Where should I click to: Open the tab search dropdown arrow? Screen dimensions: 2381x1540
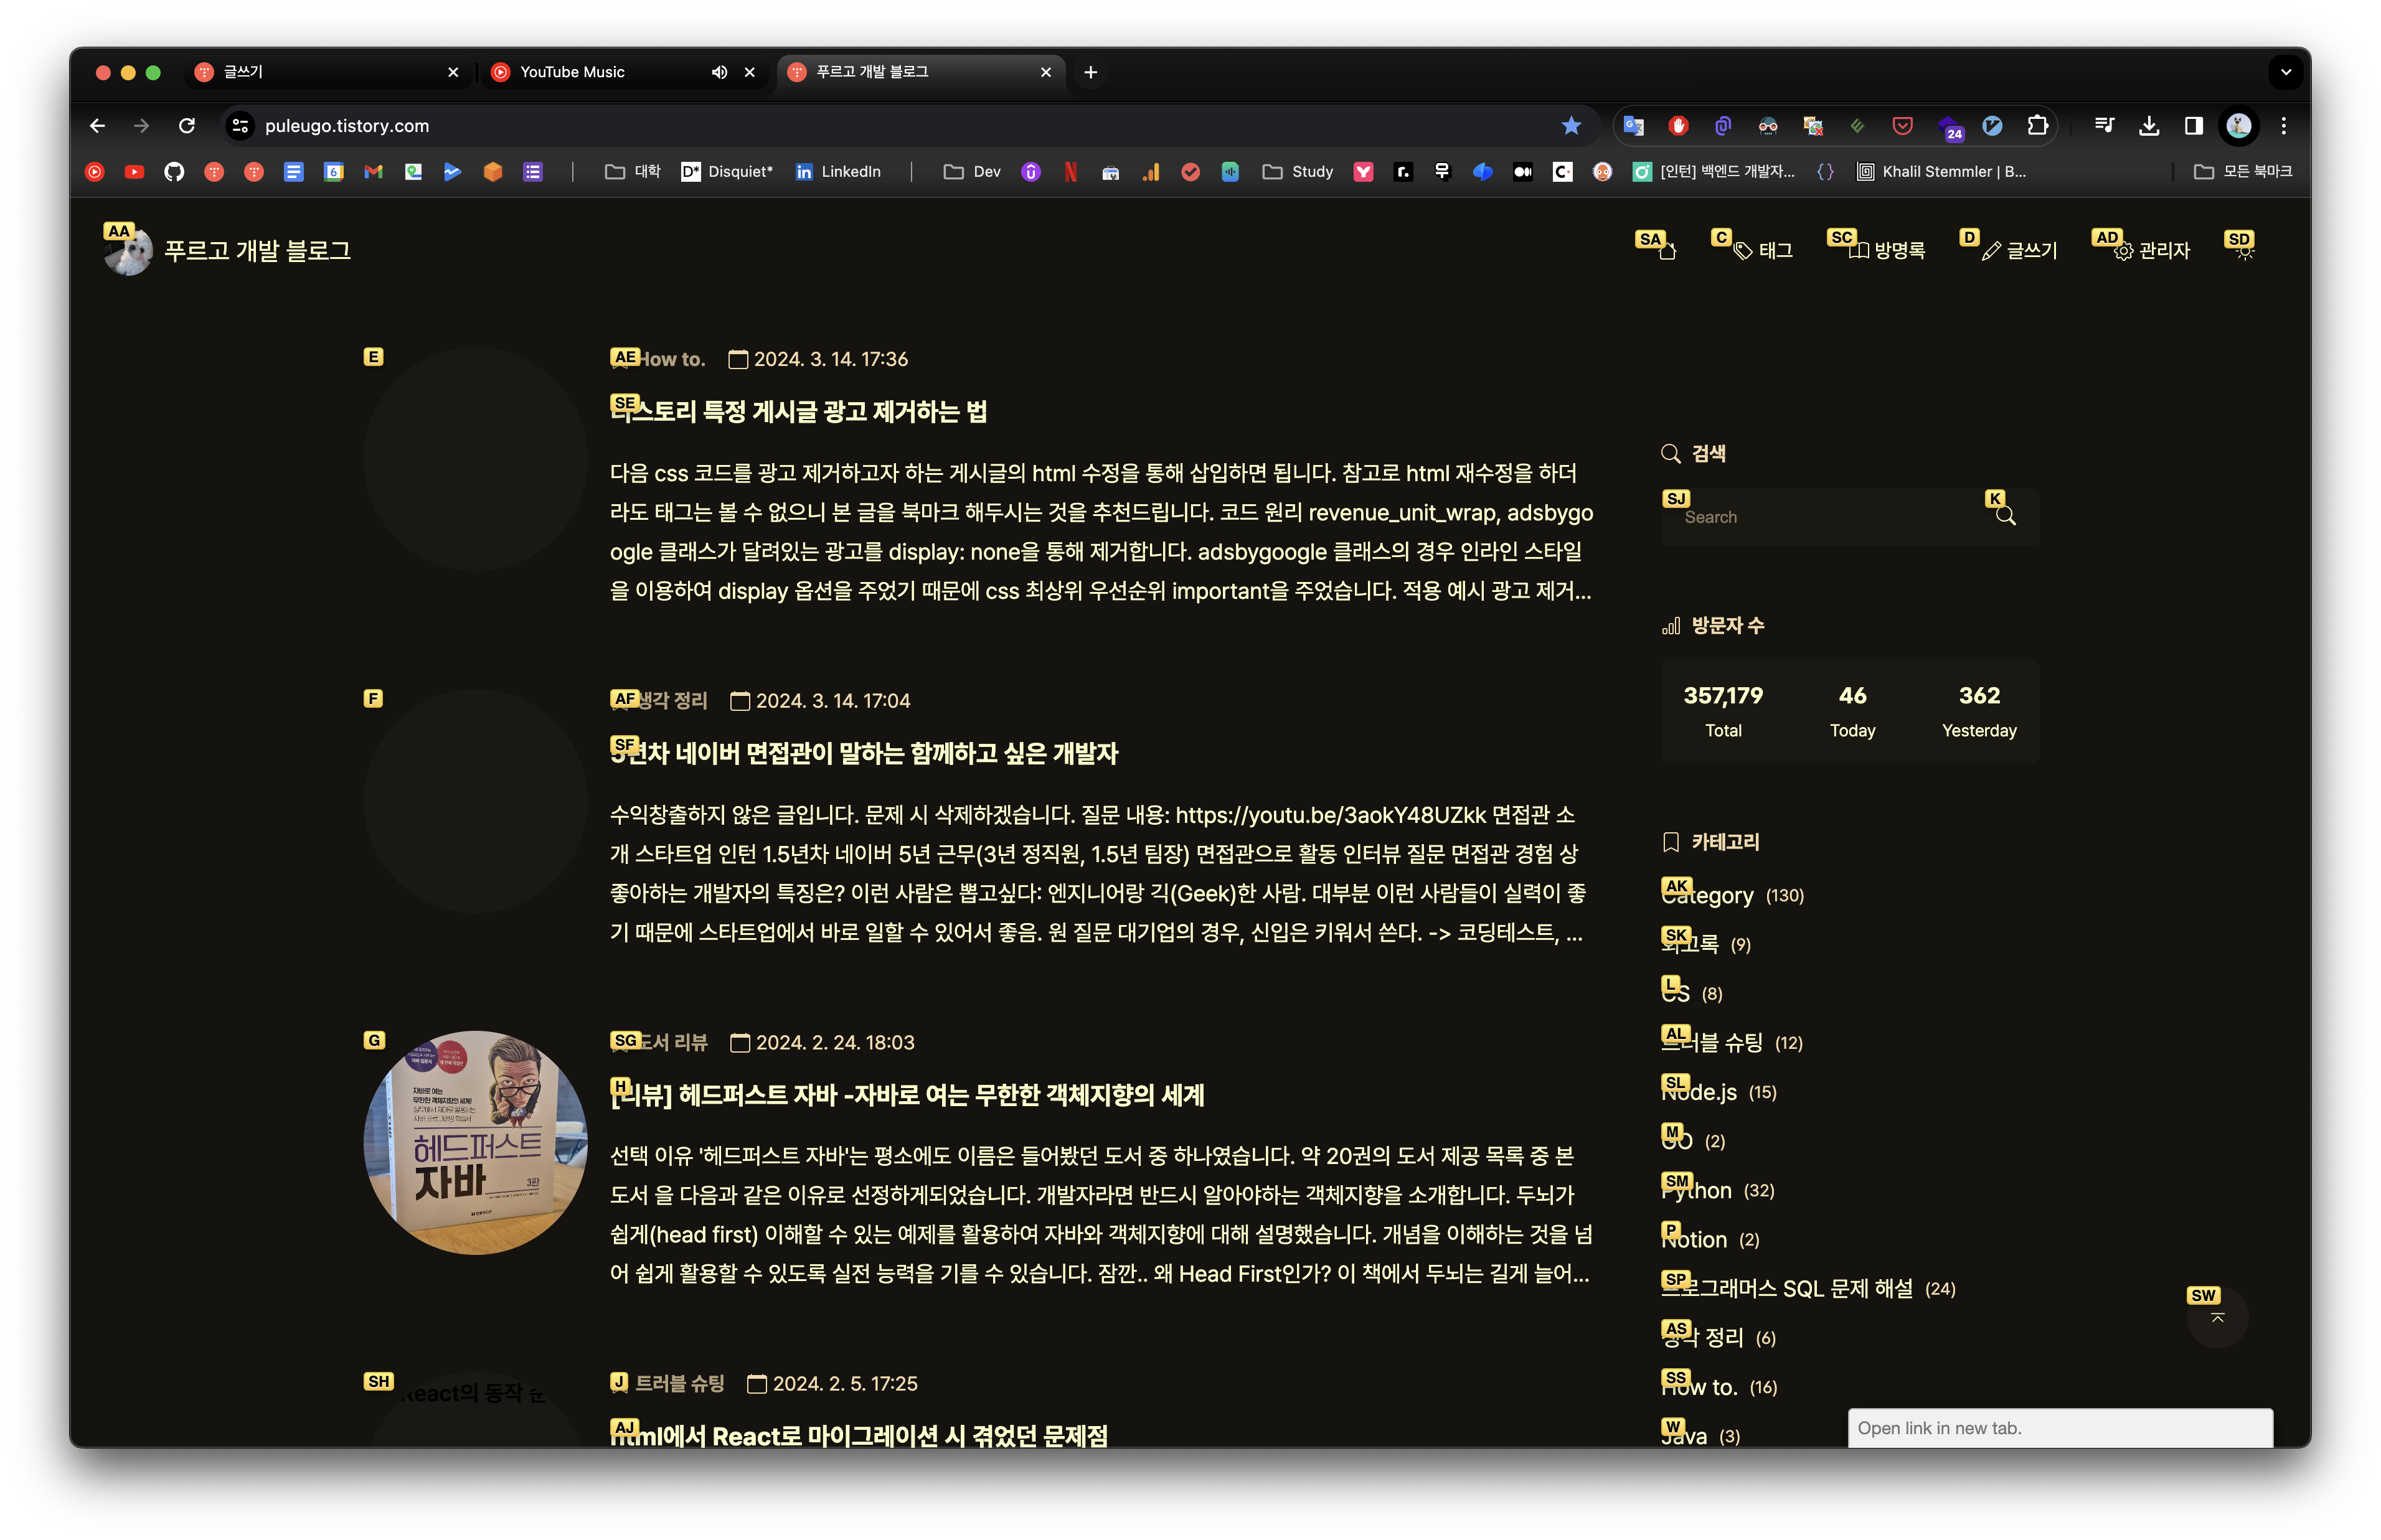(x=2285, y=72)
